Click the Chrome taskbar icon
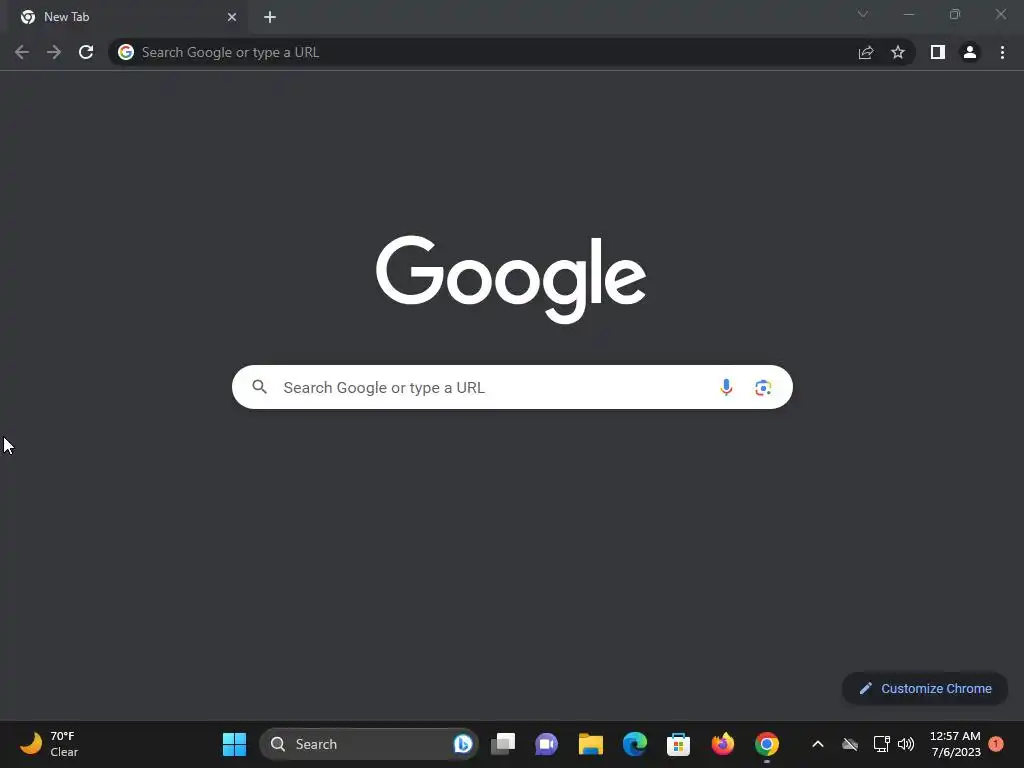The image size is (1024, 768). point(767,744)
